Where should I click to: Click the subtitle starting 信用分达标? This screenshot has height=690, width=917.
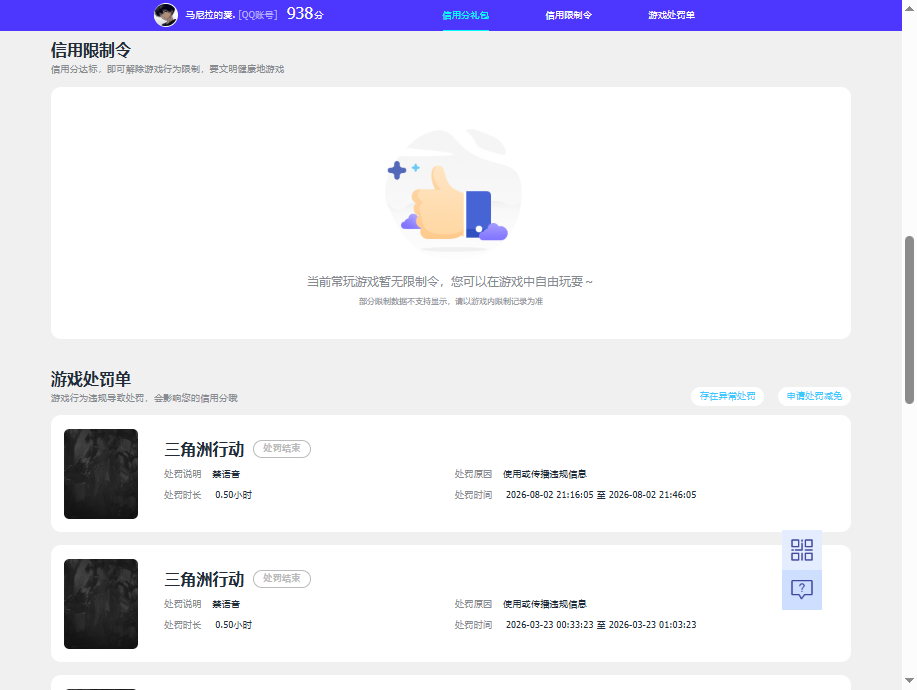coord(167,69)
